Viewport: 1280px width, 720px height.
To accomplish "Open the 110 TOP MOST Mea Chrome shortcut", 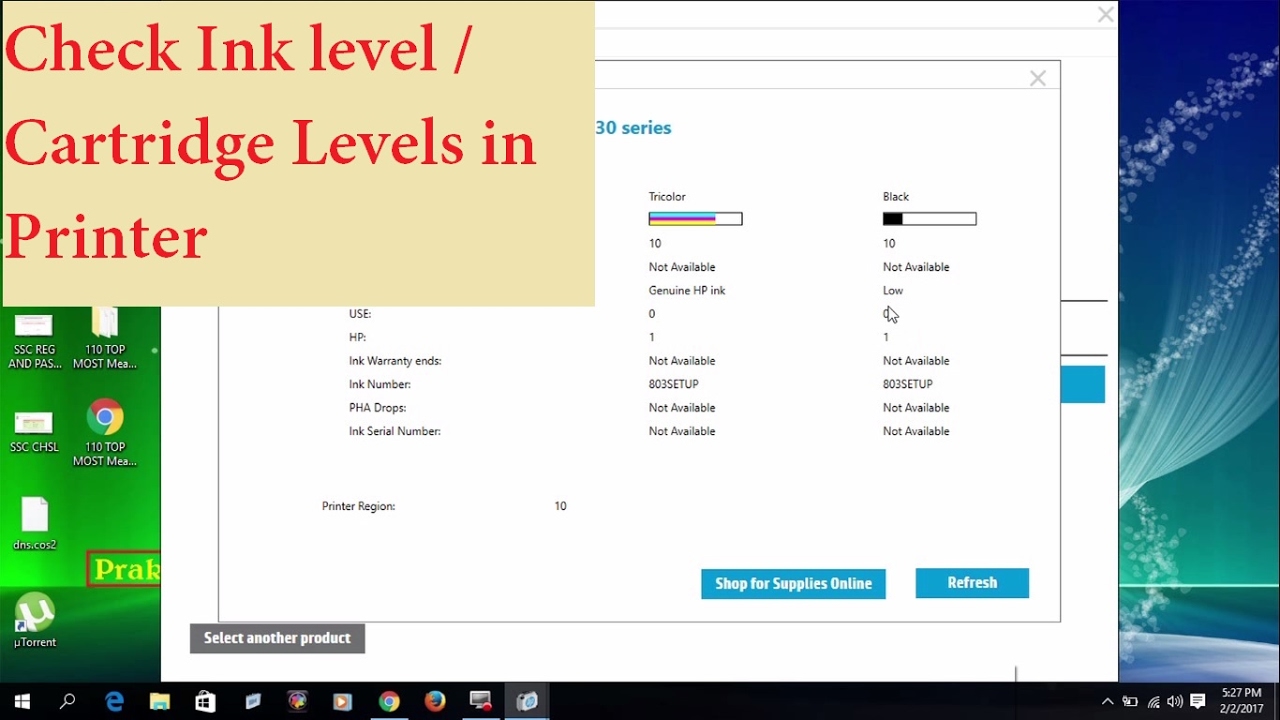I will (104, 432).
